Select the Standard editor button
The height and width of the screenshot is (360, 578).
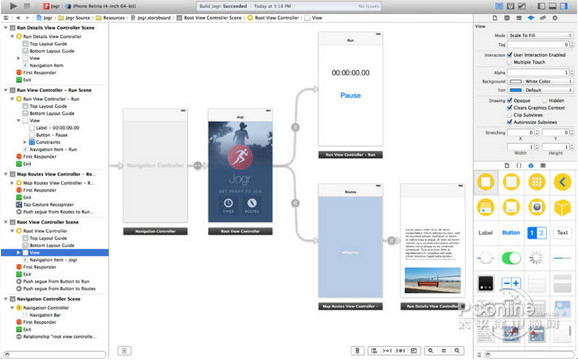coord(499,6)
